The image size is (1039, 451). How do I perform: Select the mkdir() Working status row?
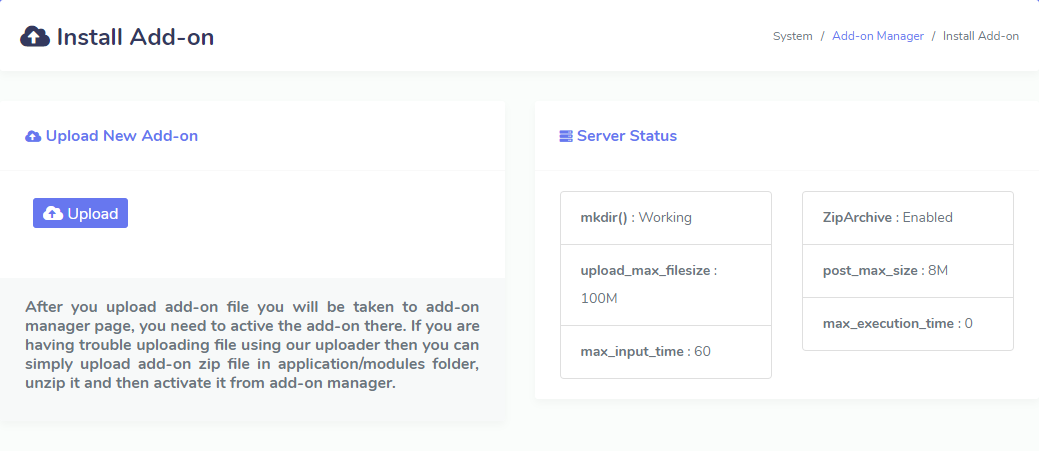tap(665, 217)
